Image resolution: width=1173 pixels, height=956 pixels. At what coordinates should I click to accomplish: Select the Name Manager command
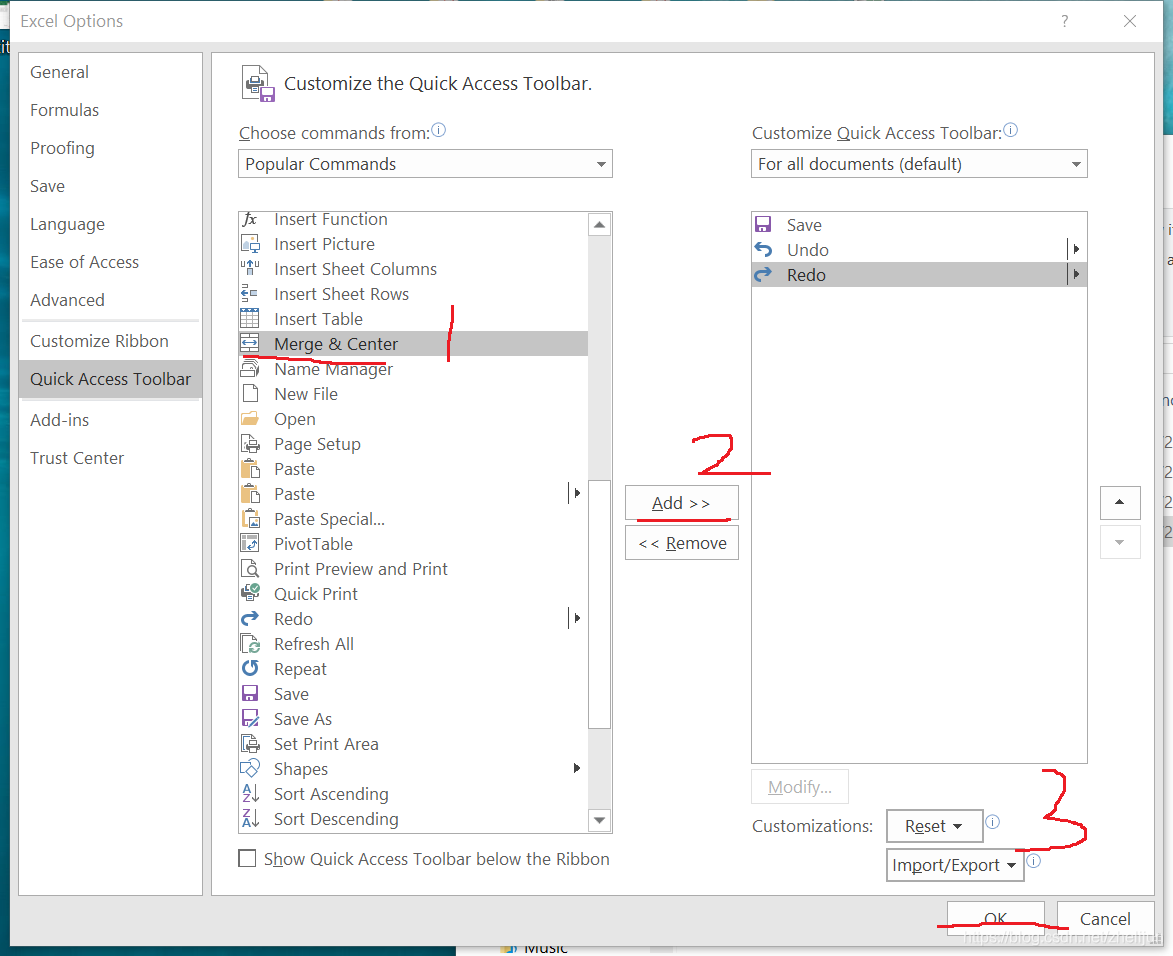pyautogui.click(x=413, y=369)
